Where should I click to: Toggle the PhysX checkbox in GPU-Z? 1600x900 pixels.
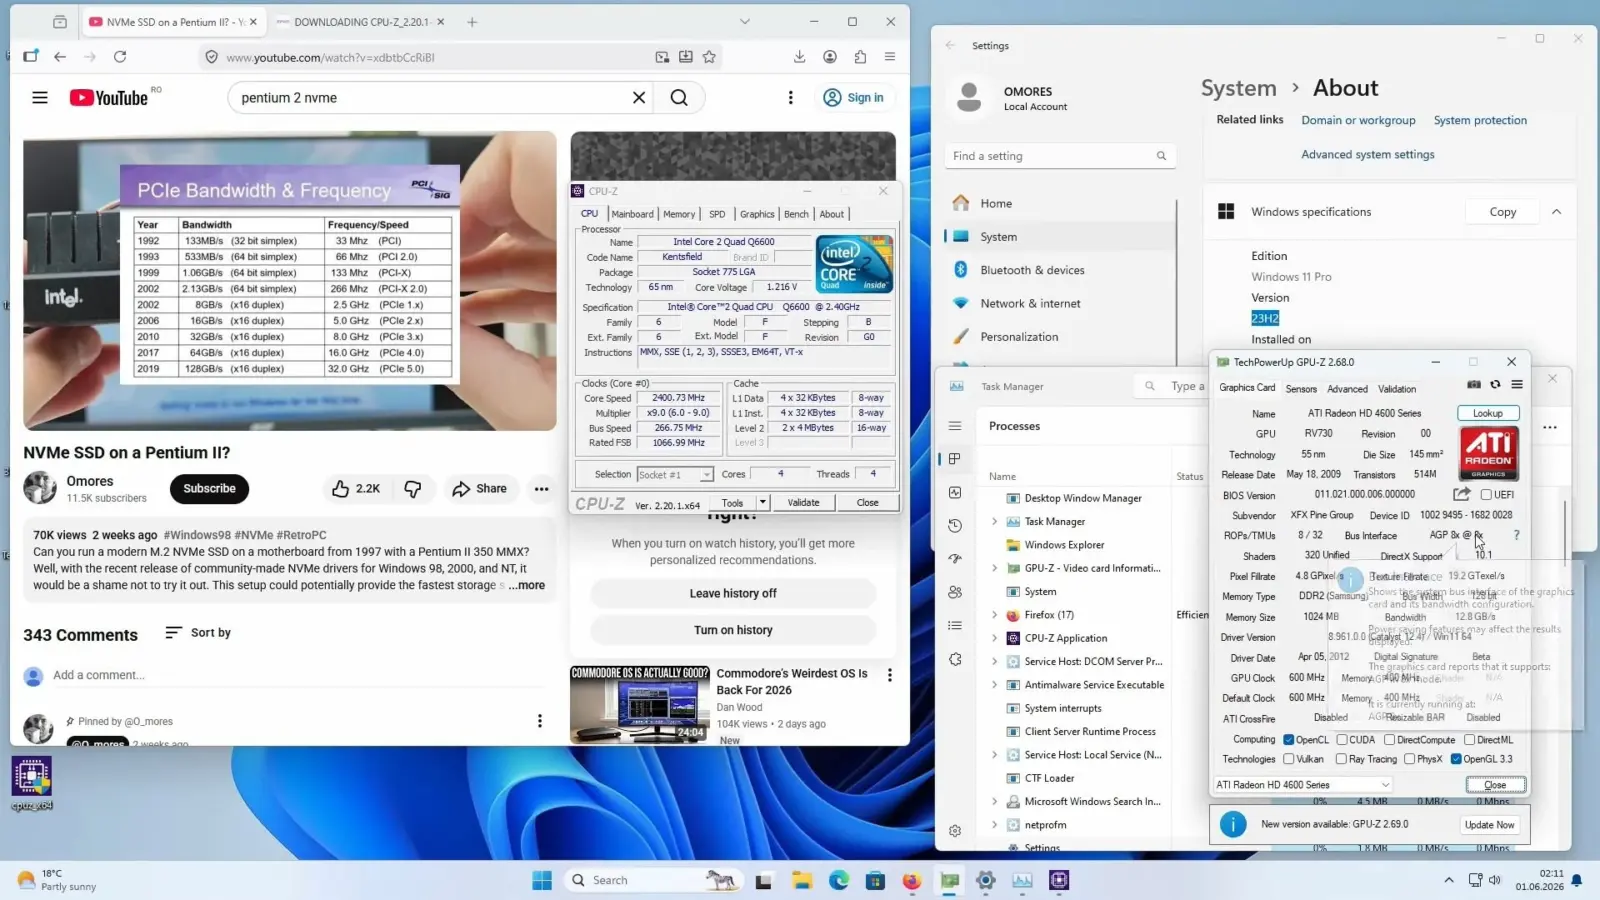click(x=1409, y=759)
